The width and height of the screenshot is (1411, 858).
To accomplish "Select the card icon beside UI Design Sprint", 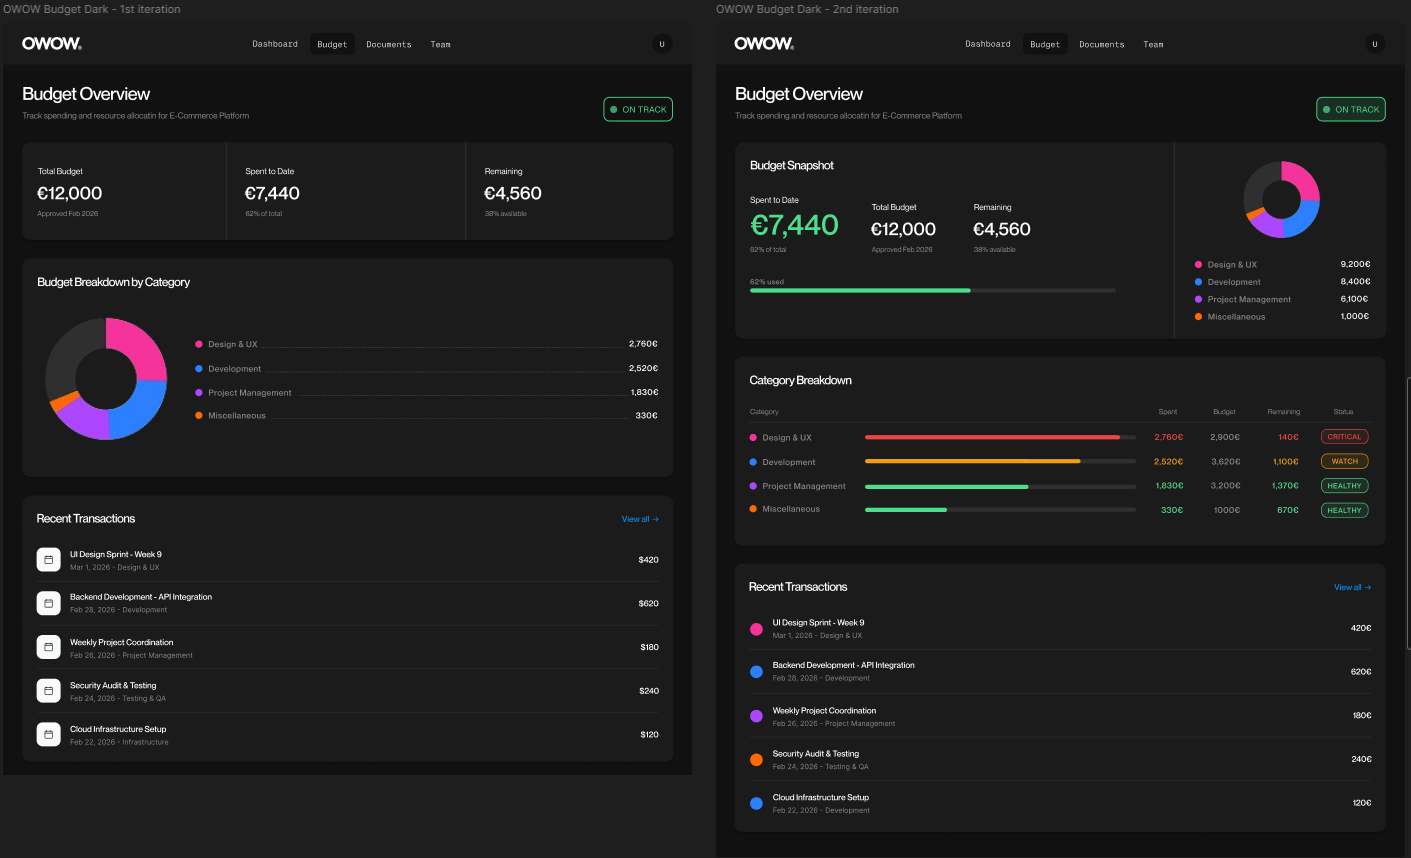I will click(x=48, y=559).
